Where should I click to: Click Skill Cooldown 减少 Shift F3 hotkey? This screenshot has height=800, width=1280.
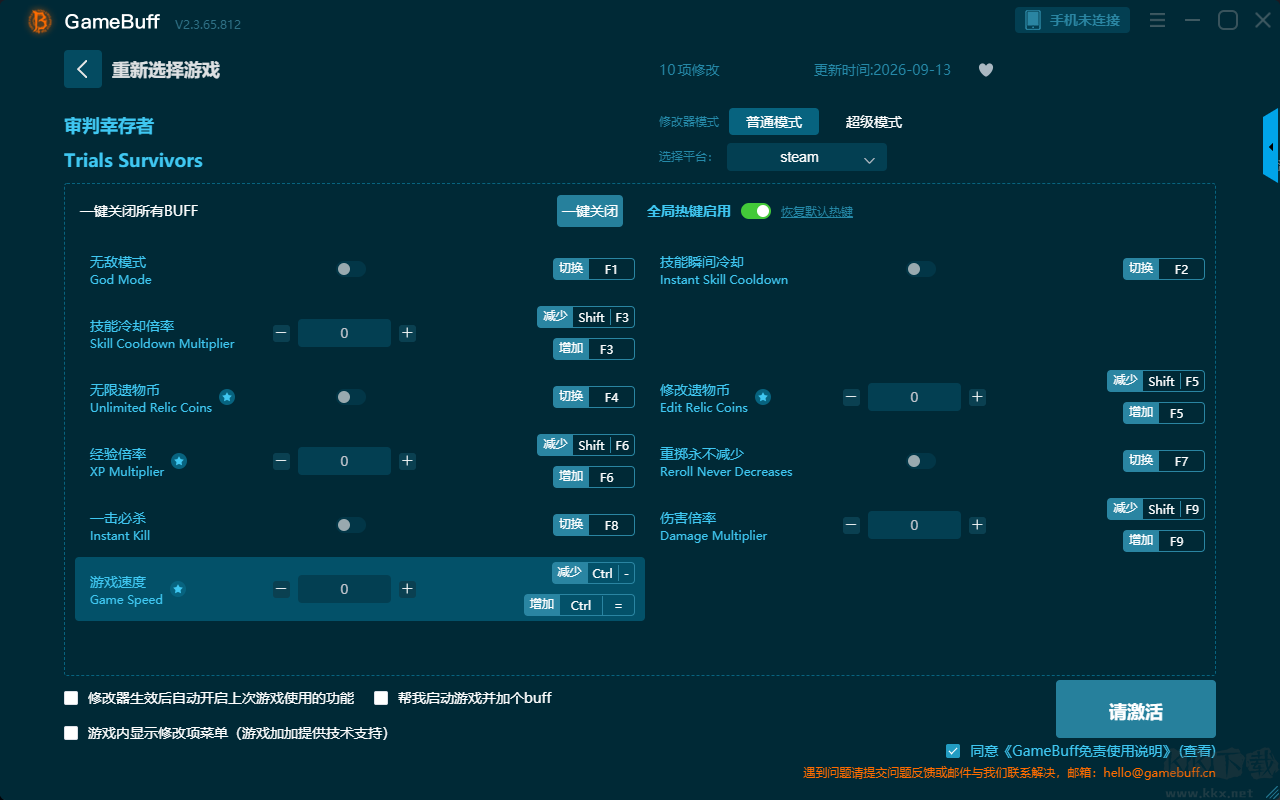coord(586,317)
